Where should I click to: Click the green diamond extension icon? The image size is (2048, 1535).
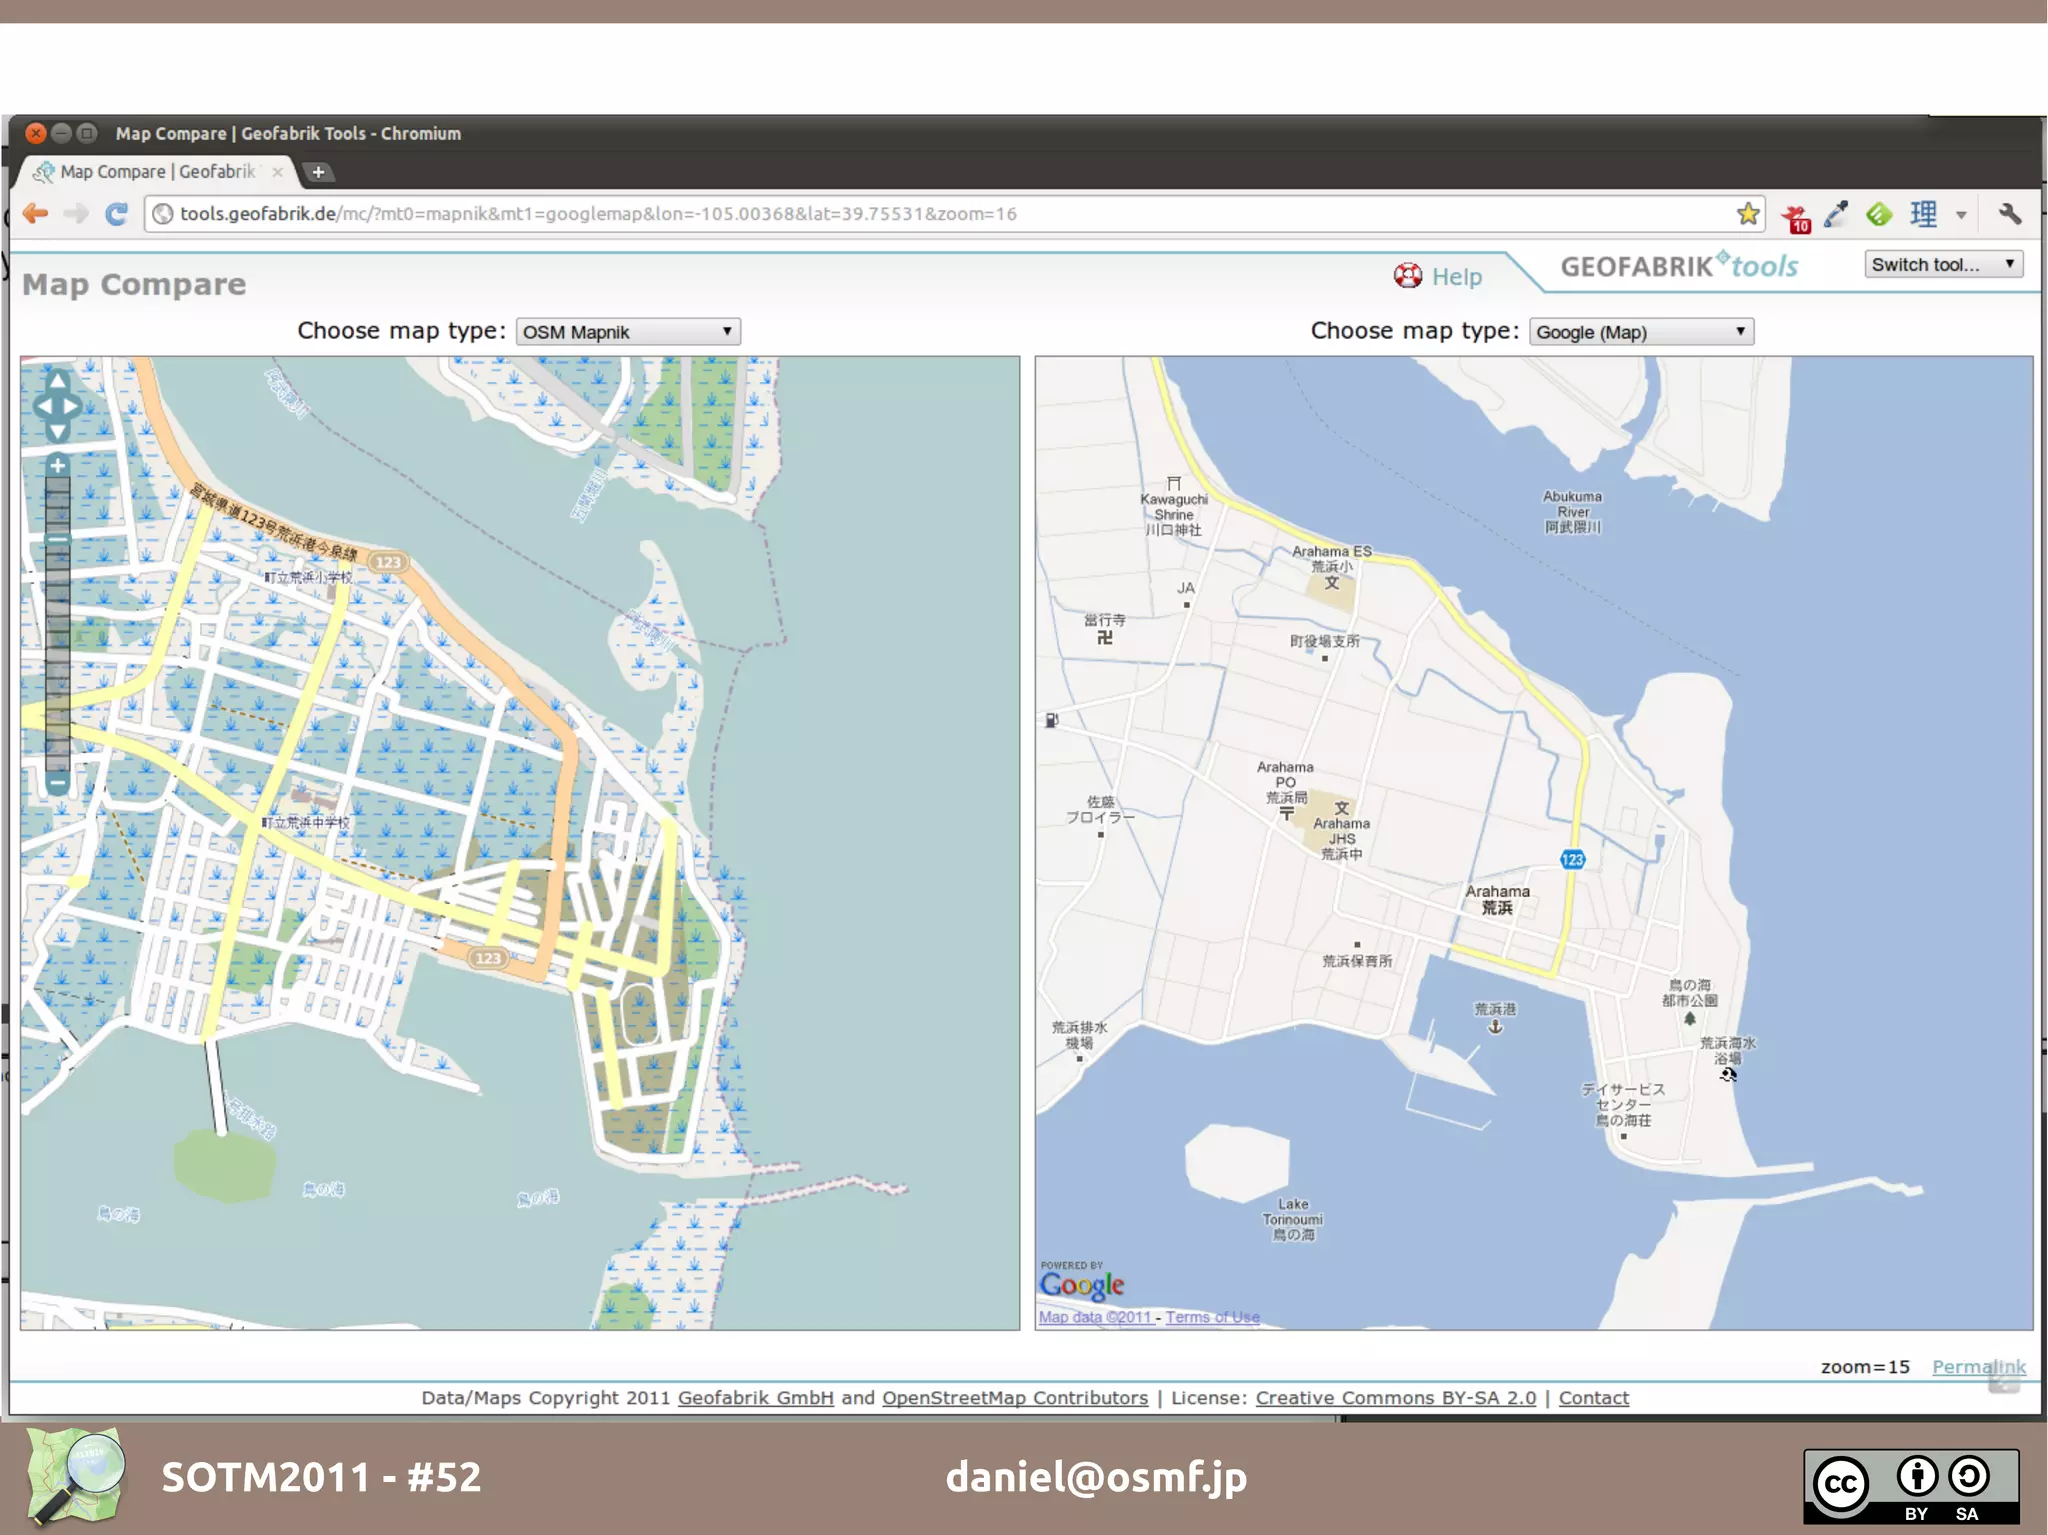tap(1879, 214)
